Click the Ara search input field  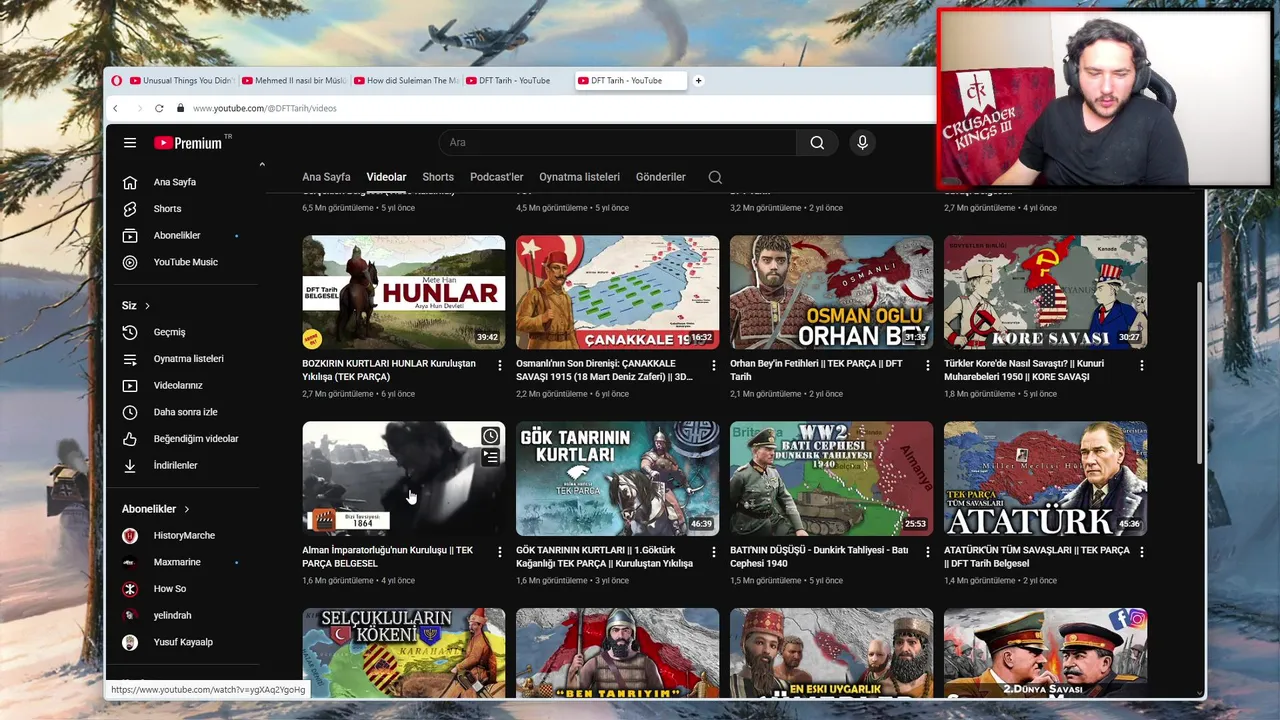coord(617,143)
